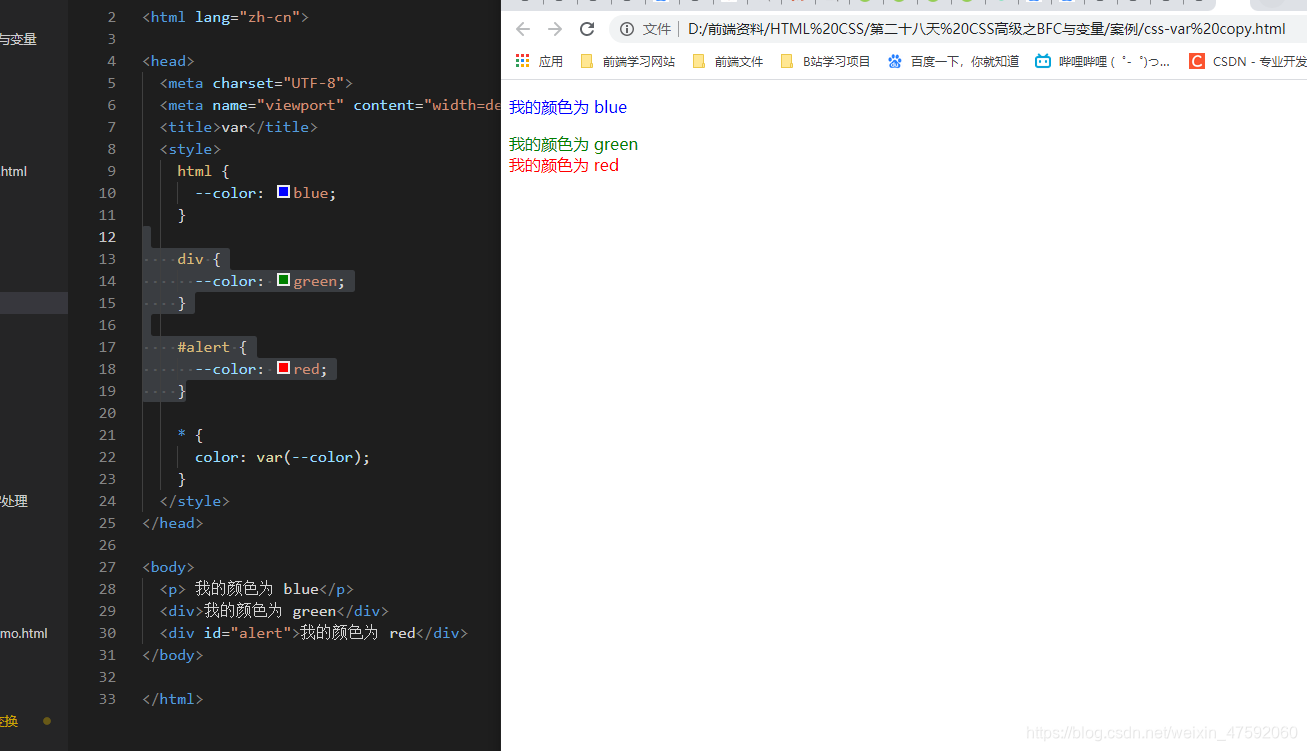Click the text 我的颜色为 red in browser
This screenshot has width=1307, height=751.
pos(564,165)
